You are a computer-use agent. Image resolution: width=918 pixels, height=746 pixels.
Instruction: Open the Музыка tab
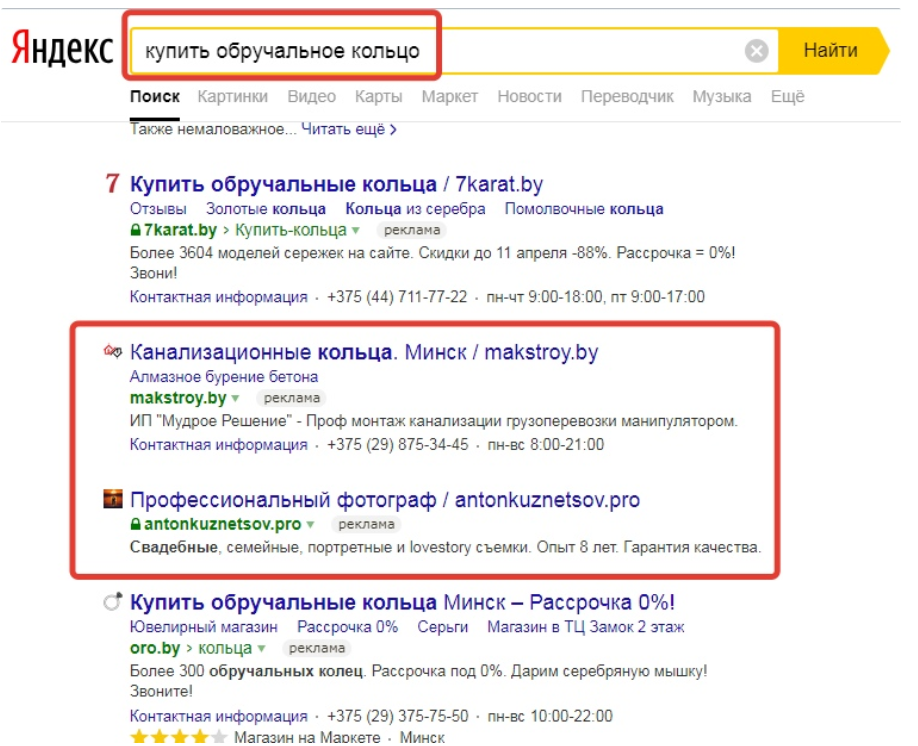click(x=722, y=97)
